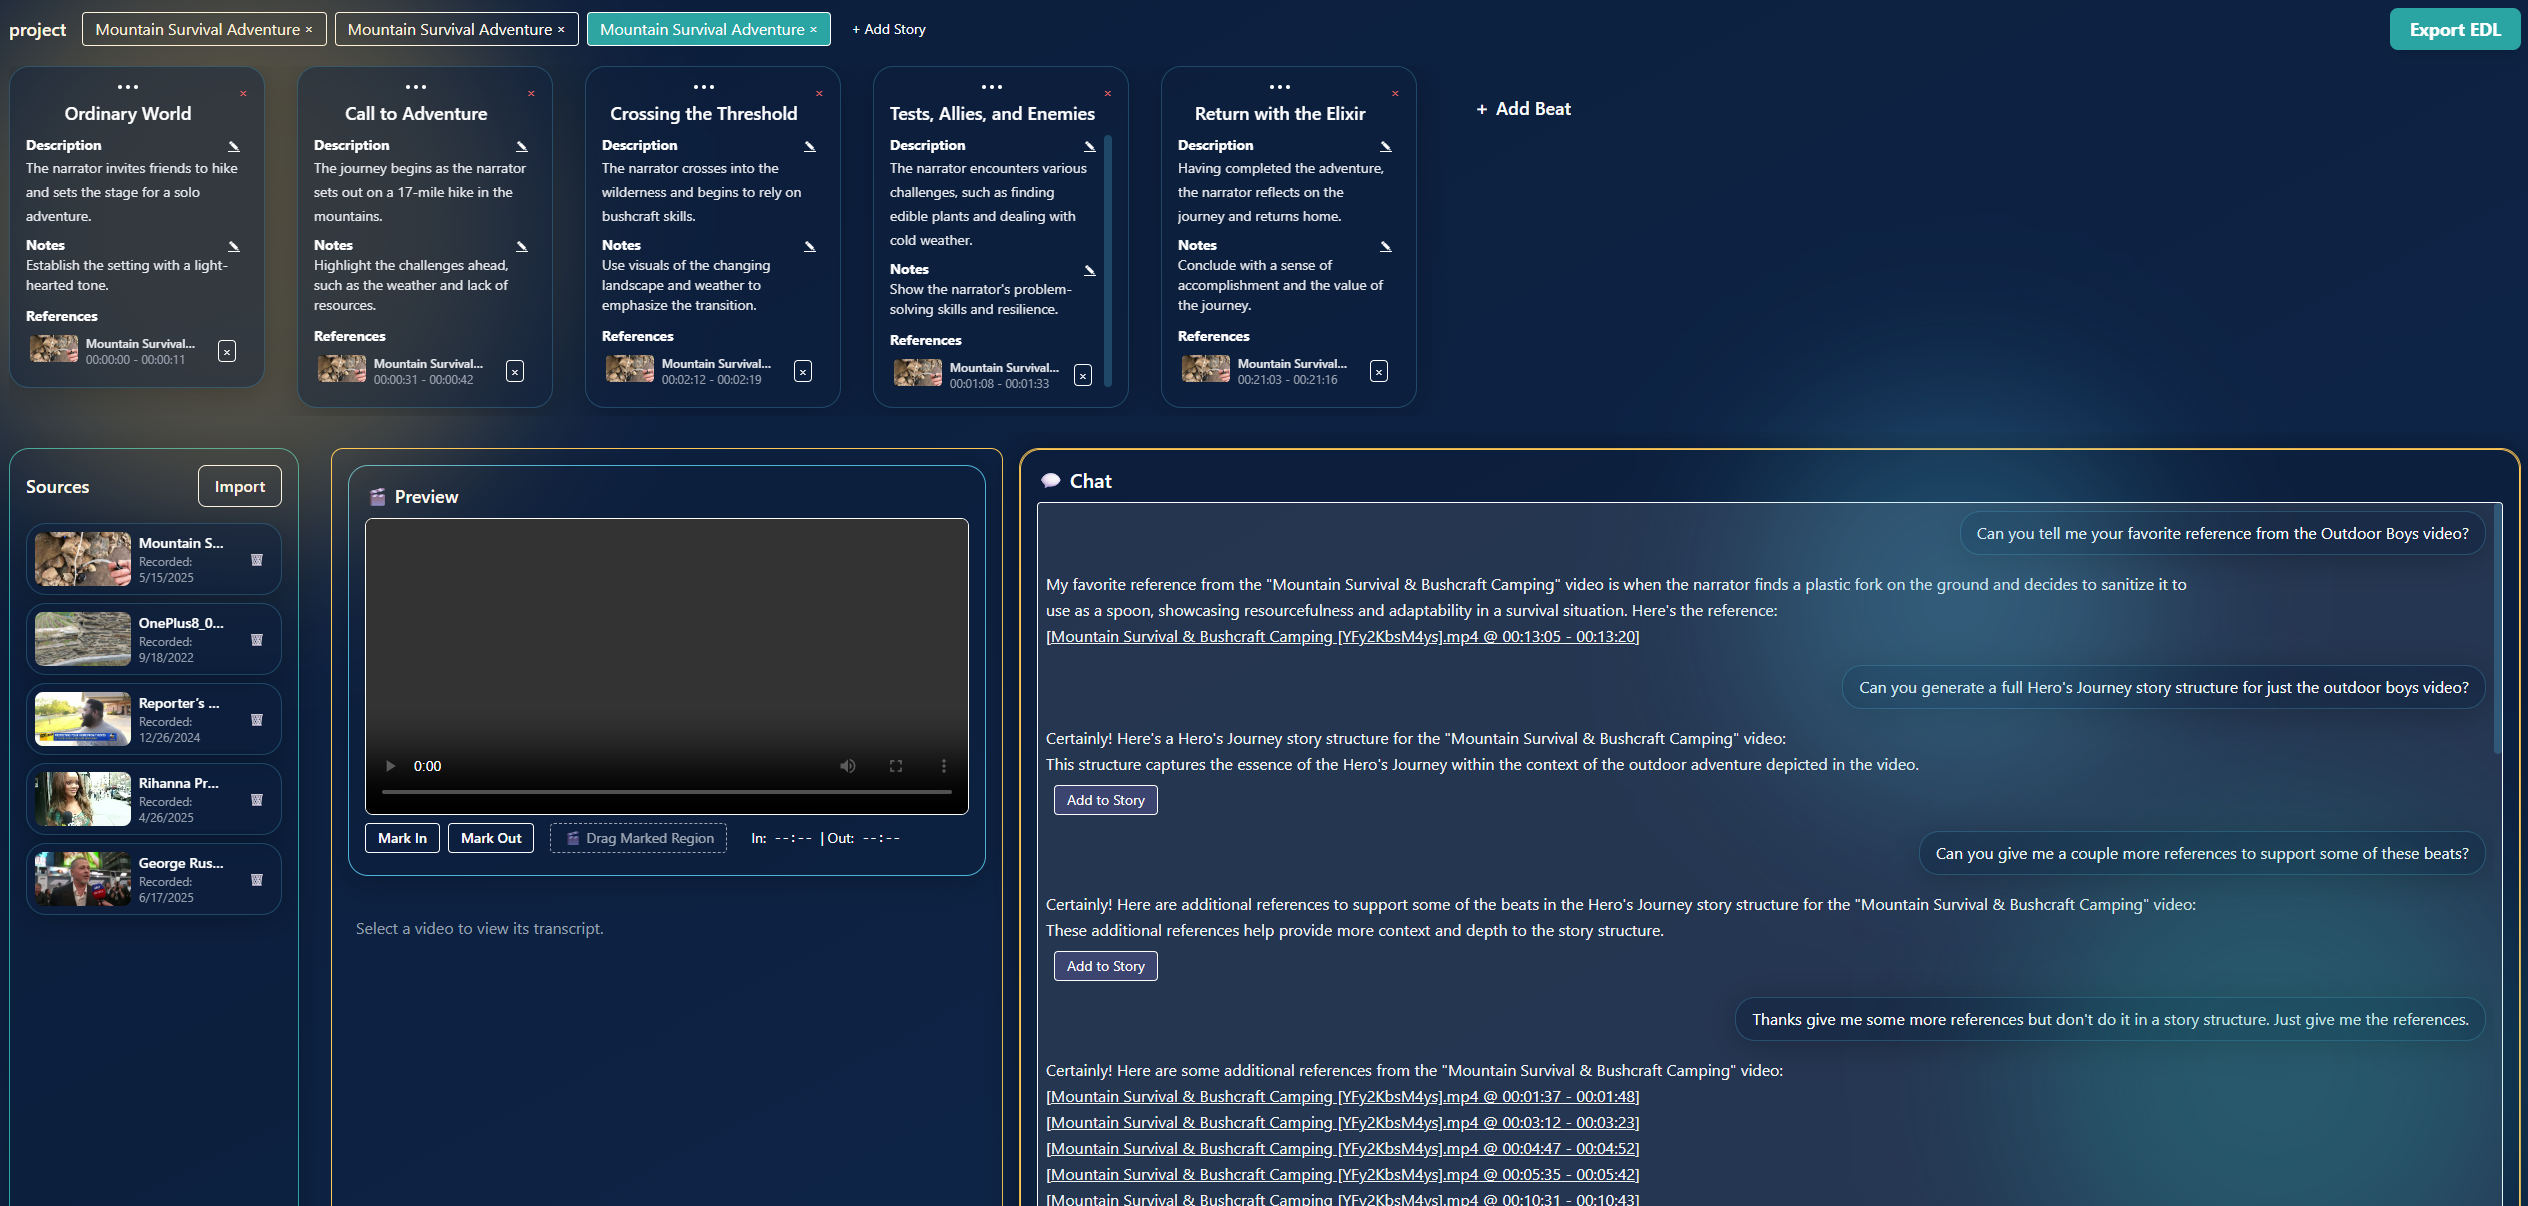2528x1206 pixels.
Task: Delete the Rihanna source with trash icon
Action: (x=257, y=800)
